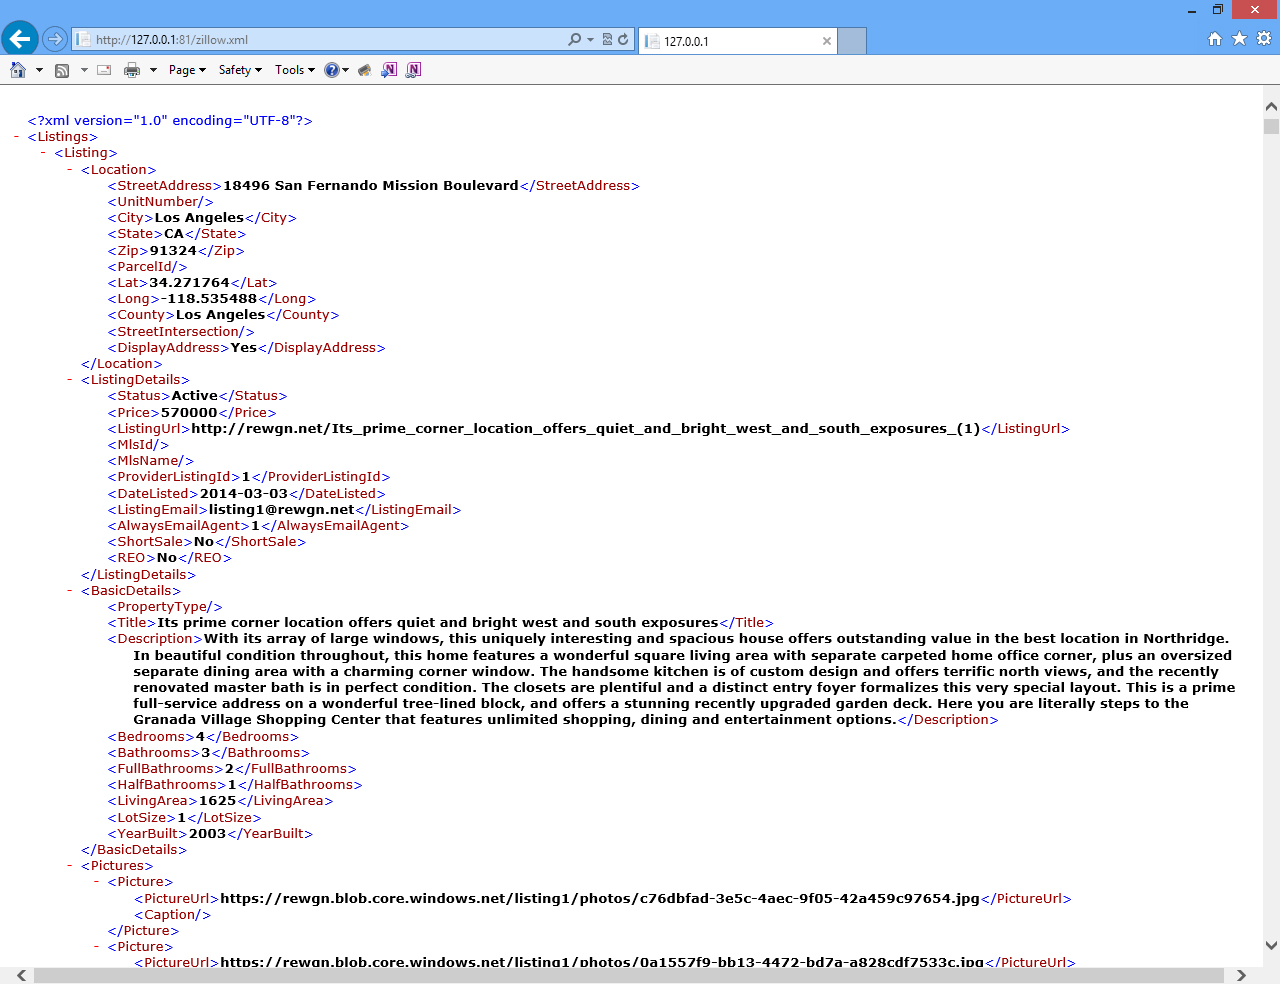This screenshot has height=984, width=1280.
Task: Click the Home button in command bar
Action: tap(18, 70)
